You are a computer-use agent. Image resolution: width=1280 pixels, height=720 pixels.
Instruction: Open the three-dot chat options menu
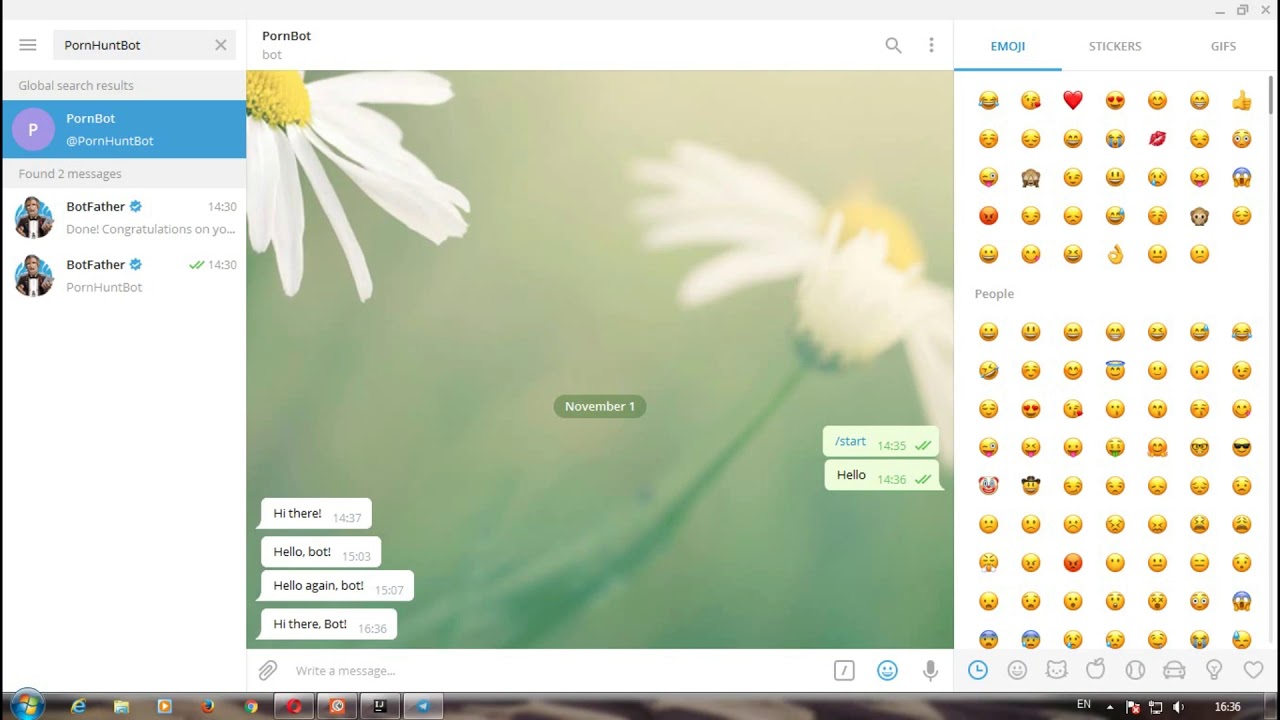pyautogui.click(x=931, y=45)
